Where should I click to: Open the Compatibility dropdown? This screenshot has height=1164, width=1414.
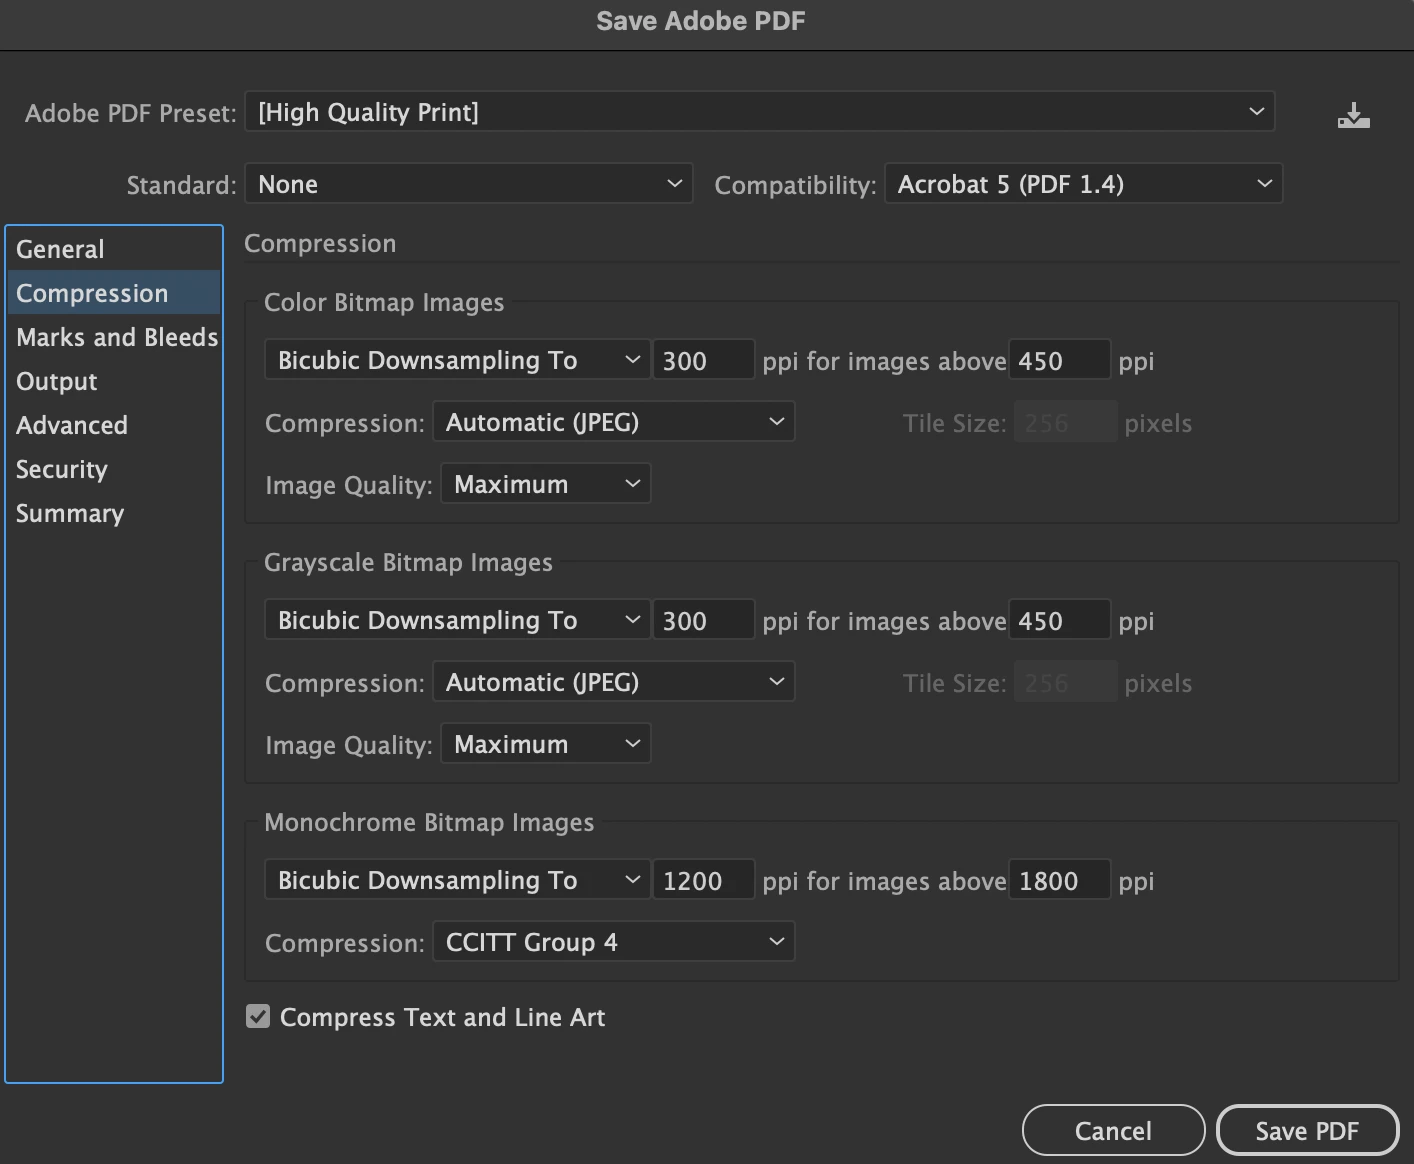click(1084, 184)
